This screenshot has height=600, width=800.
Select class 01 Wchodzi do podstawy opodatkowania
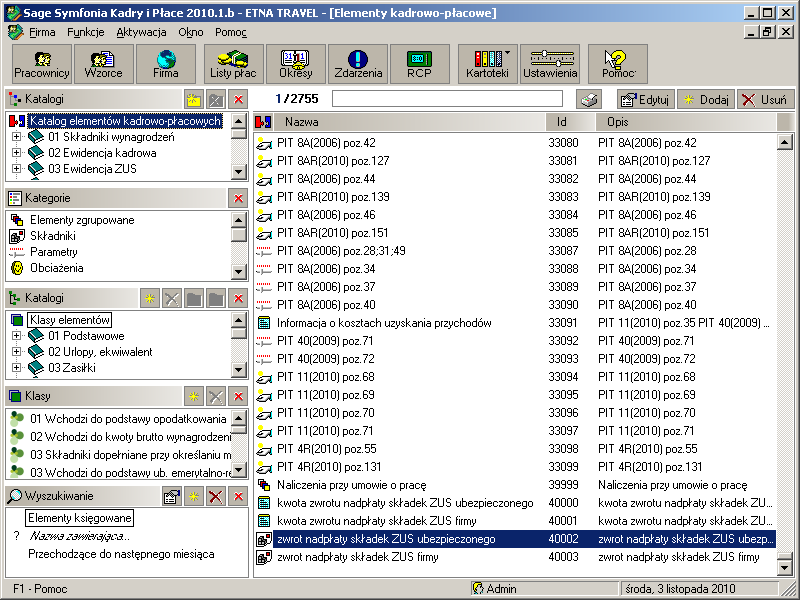point(128,419)
